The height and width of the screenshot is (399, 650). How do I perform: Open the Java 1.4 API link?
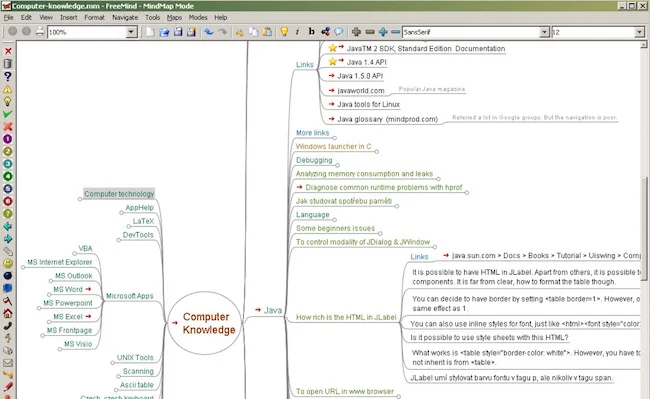pyautogui.click(x=366, y=63)
